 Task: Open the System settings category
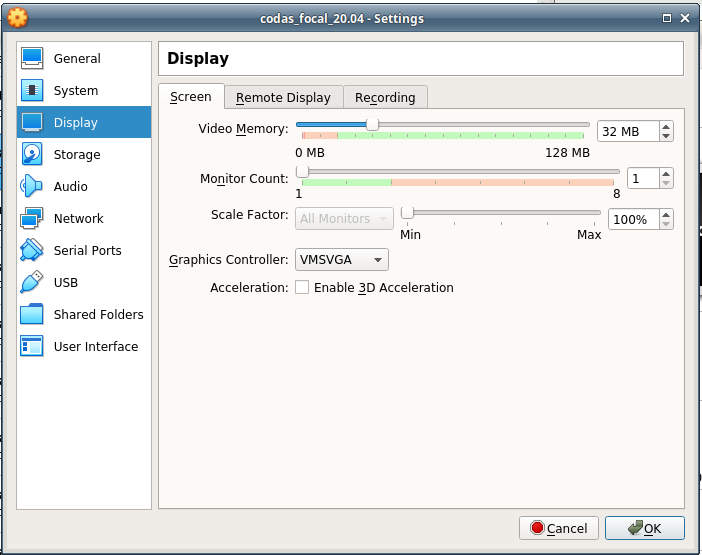click(84, 90)
